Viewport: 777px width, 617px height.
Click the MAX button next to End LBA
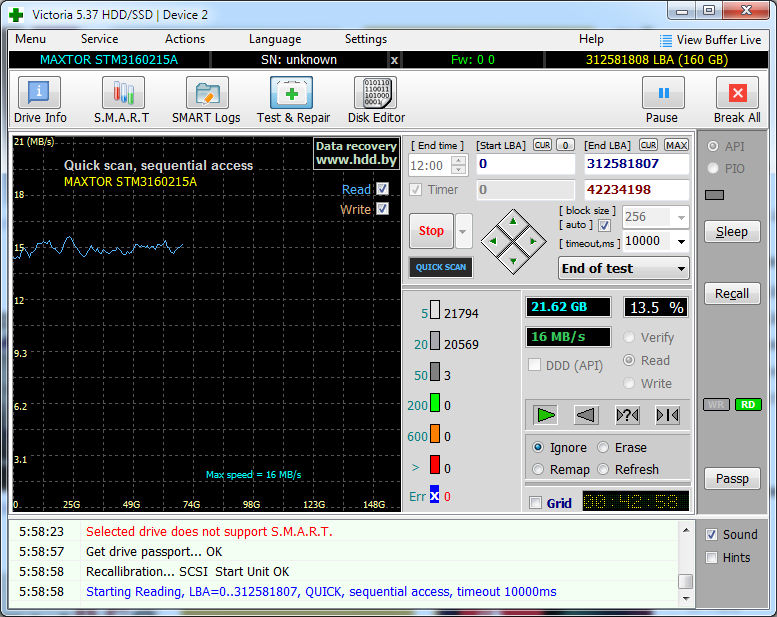[x=676, y=145]
